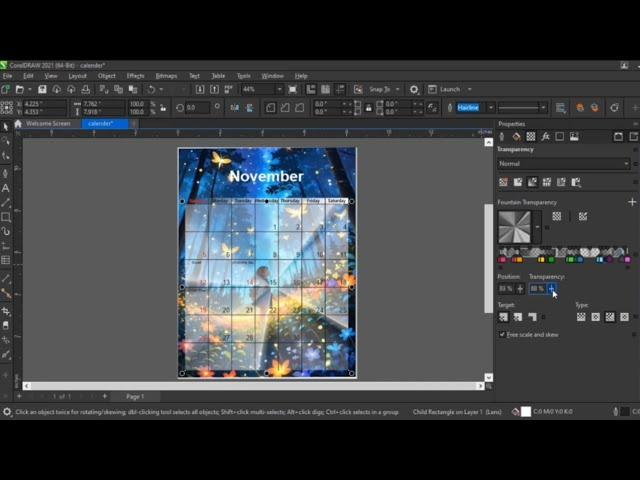Open the Fill tab in Properties
This screenshot has width=640, height=480.
pos(516,137)
